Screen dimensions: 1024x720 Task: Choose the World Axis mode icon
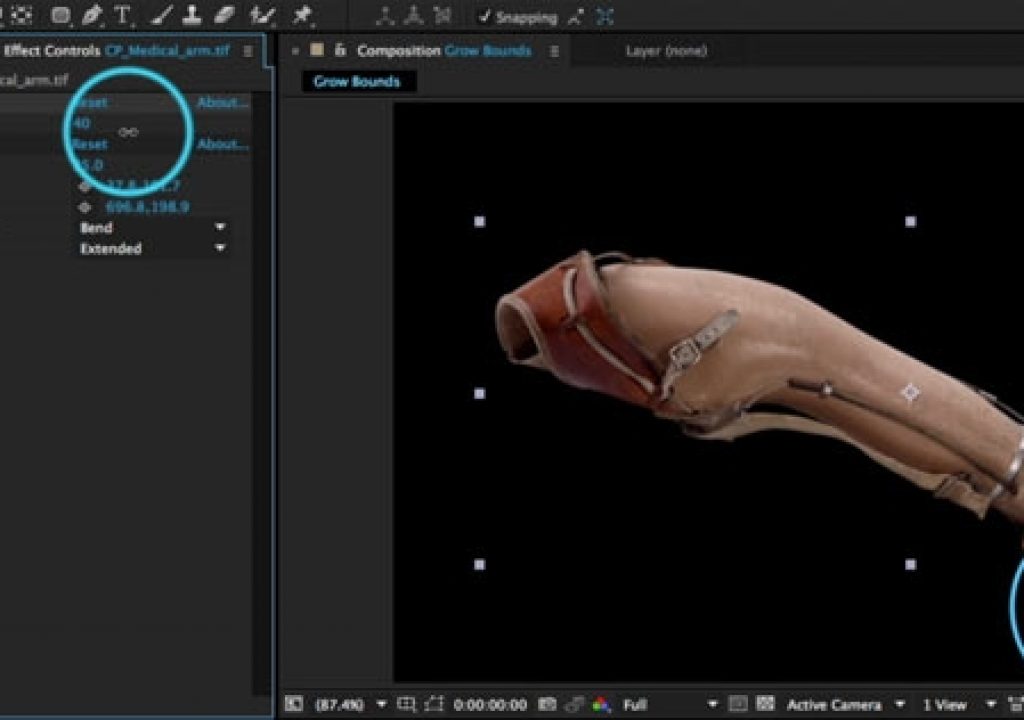pos(413,16)
